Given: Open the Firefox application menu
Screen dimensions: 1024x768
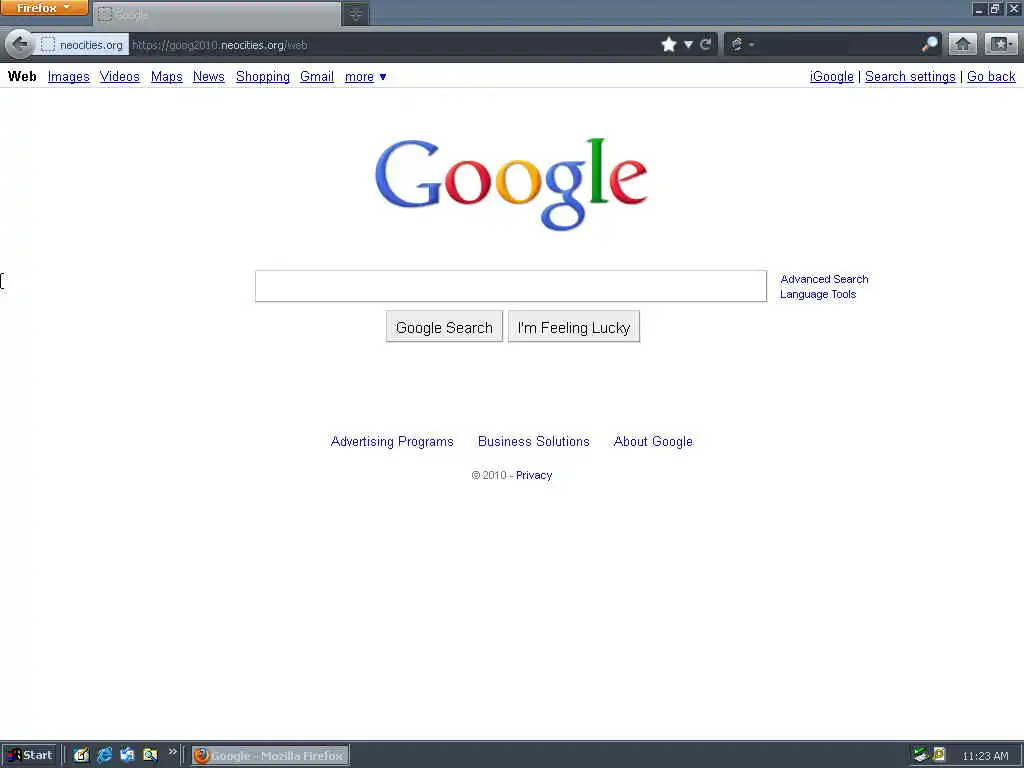Looking at the screenshot, I should (x=44, y=8).
